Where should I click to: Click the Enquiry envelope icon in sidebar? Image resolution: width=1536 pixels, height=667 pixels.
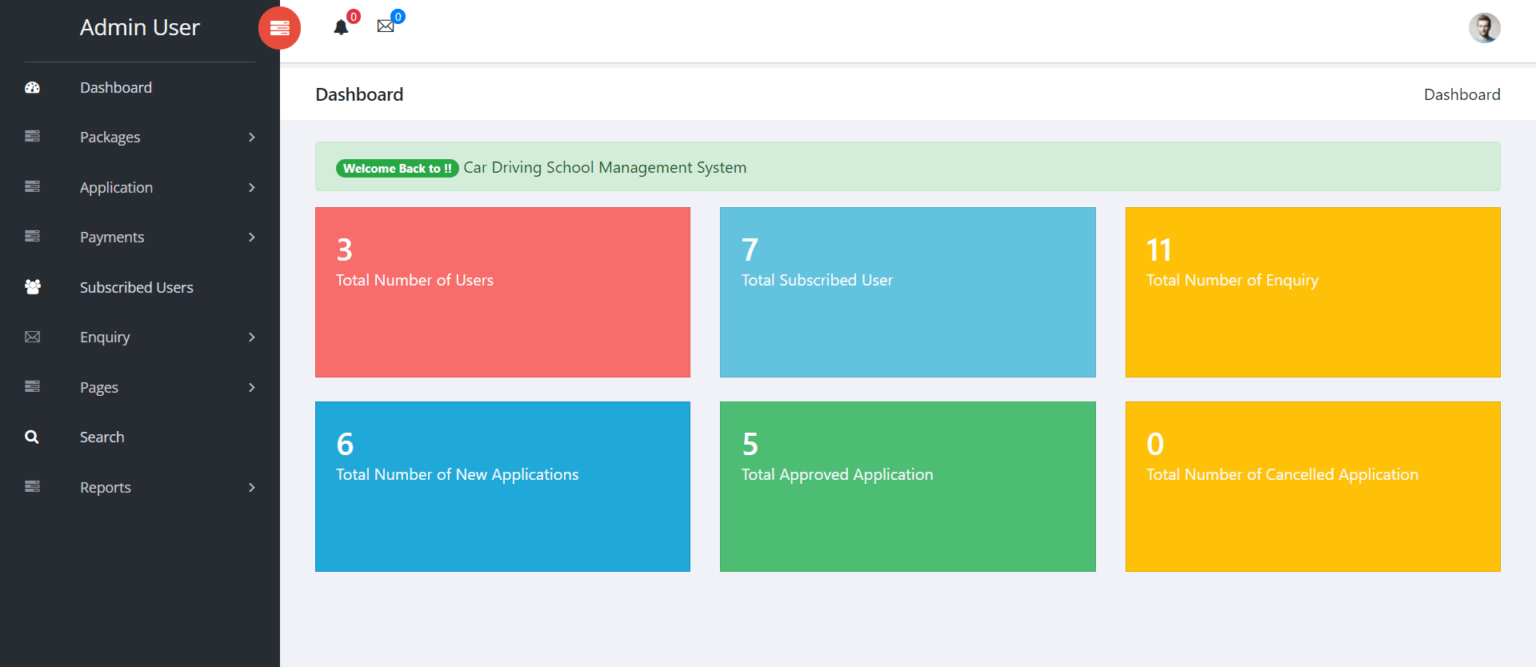32,338
